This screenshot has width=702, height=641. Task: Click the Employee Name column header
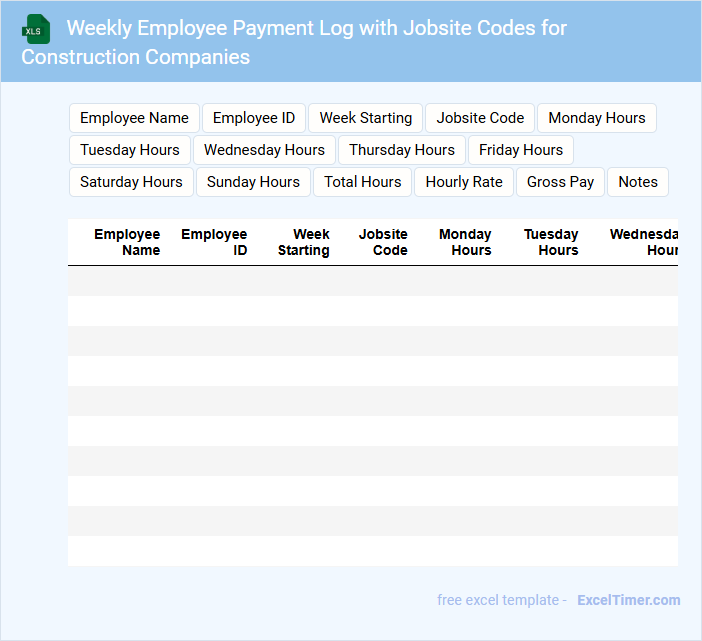coord(127,242)
